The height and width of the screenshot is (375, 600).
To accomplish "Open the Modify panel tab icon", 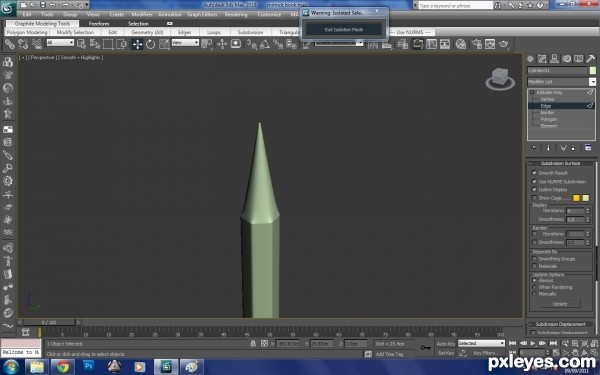I will click(542, 59).
